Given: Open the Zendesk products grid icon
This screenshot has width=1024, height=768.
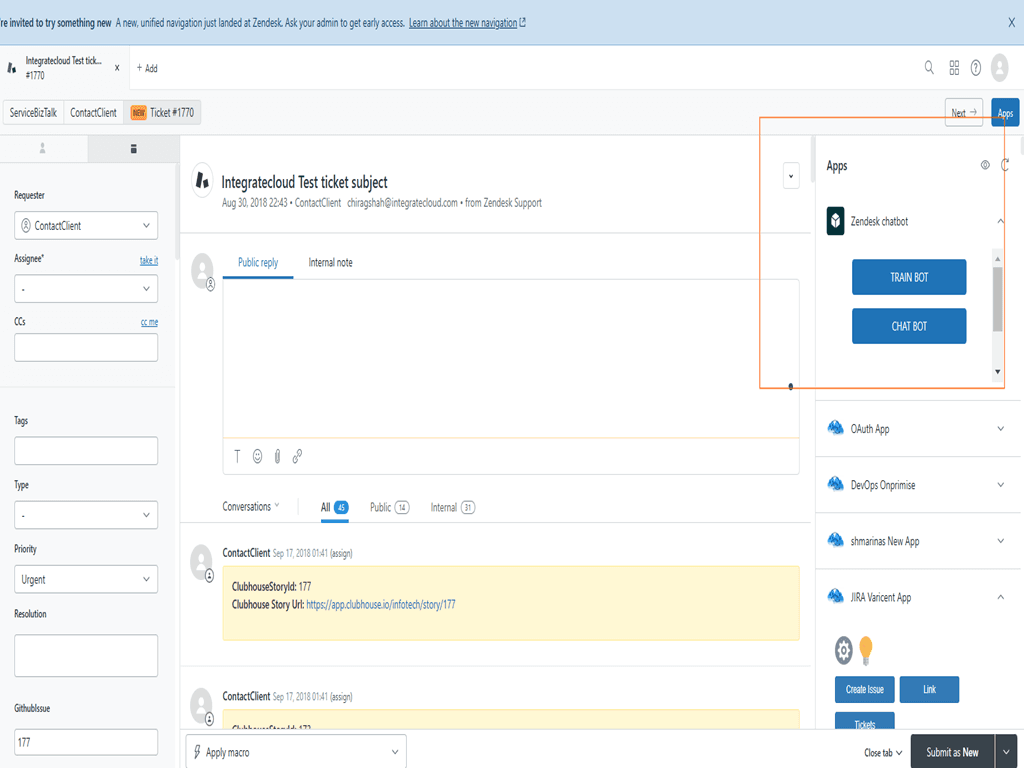Looking at the screenshot, I should (x=954, y=68).
